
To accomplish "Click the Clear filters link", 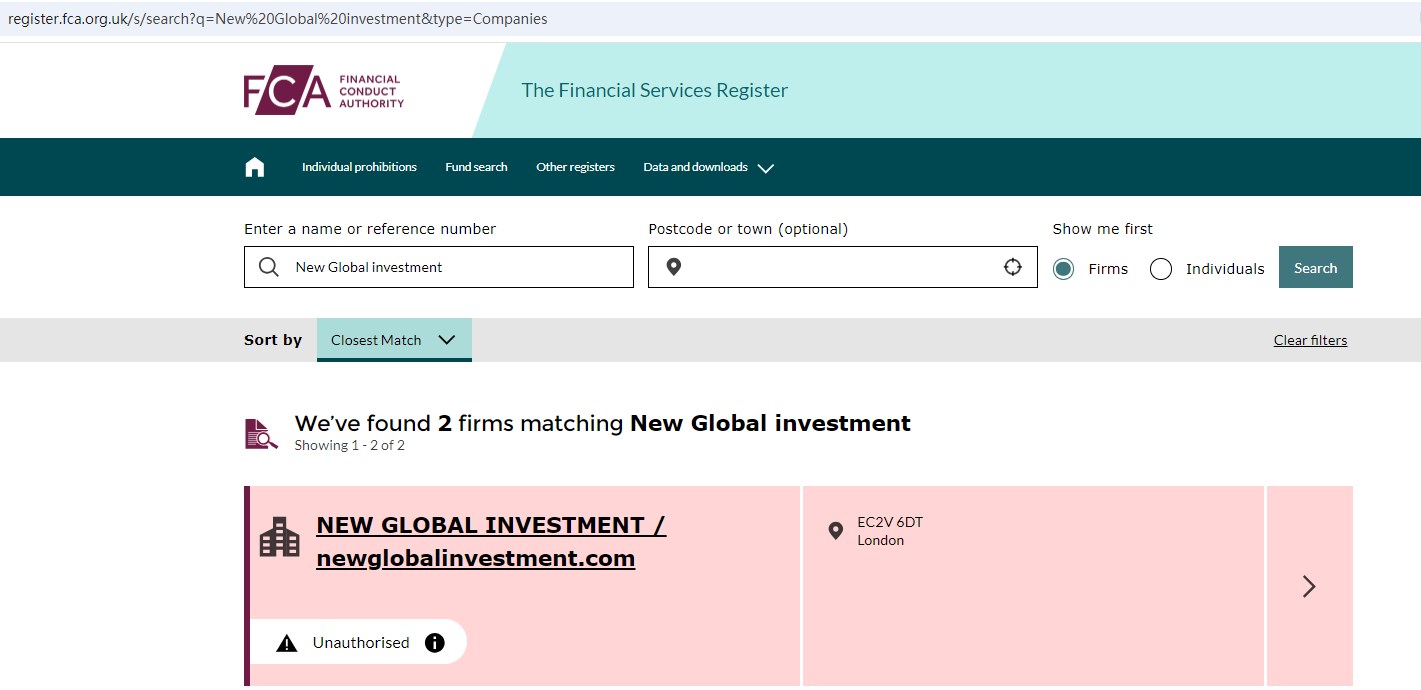I will pyautogui.click(x=1310, y=340).
